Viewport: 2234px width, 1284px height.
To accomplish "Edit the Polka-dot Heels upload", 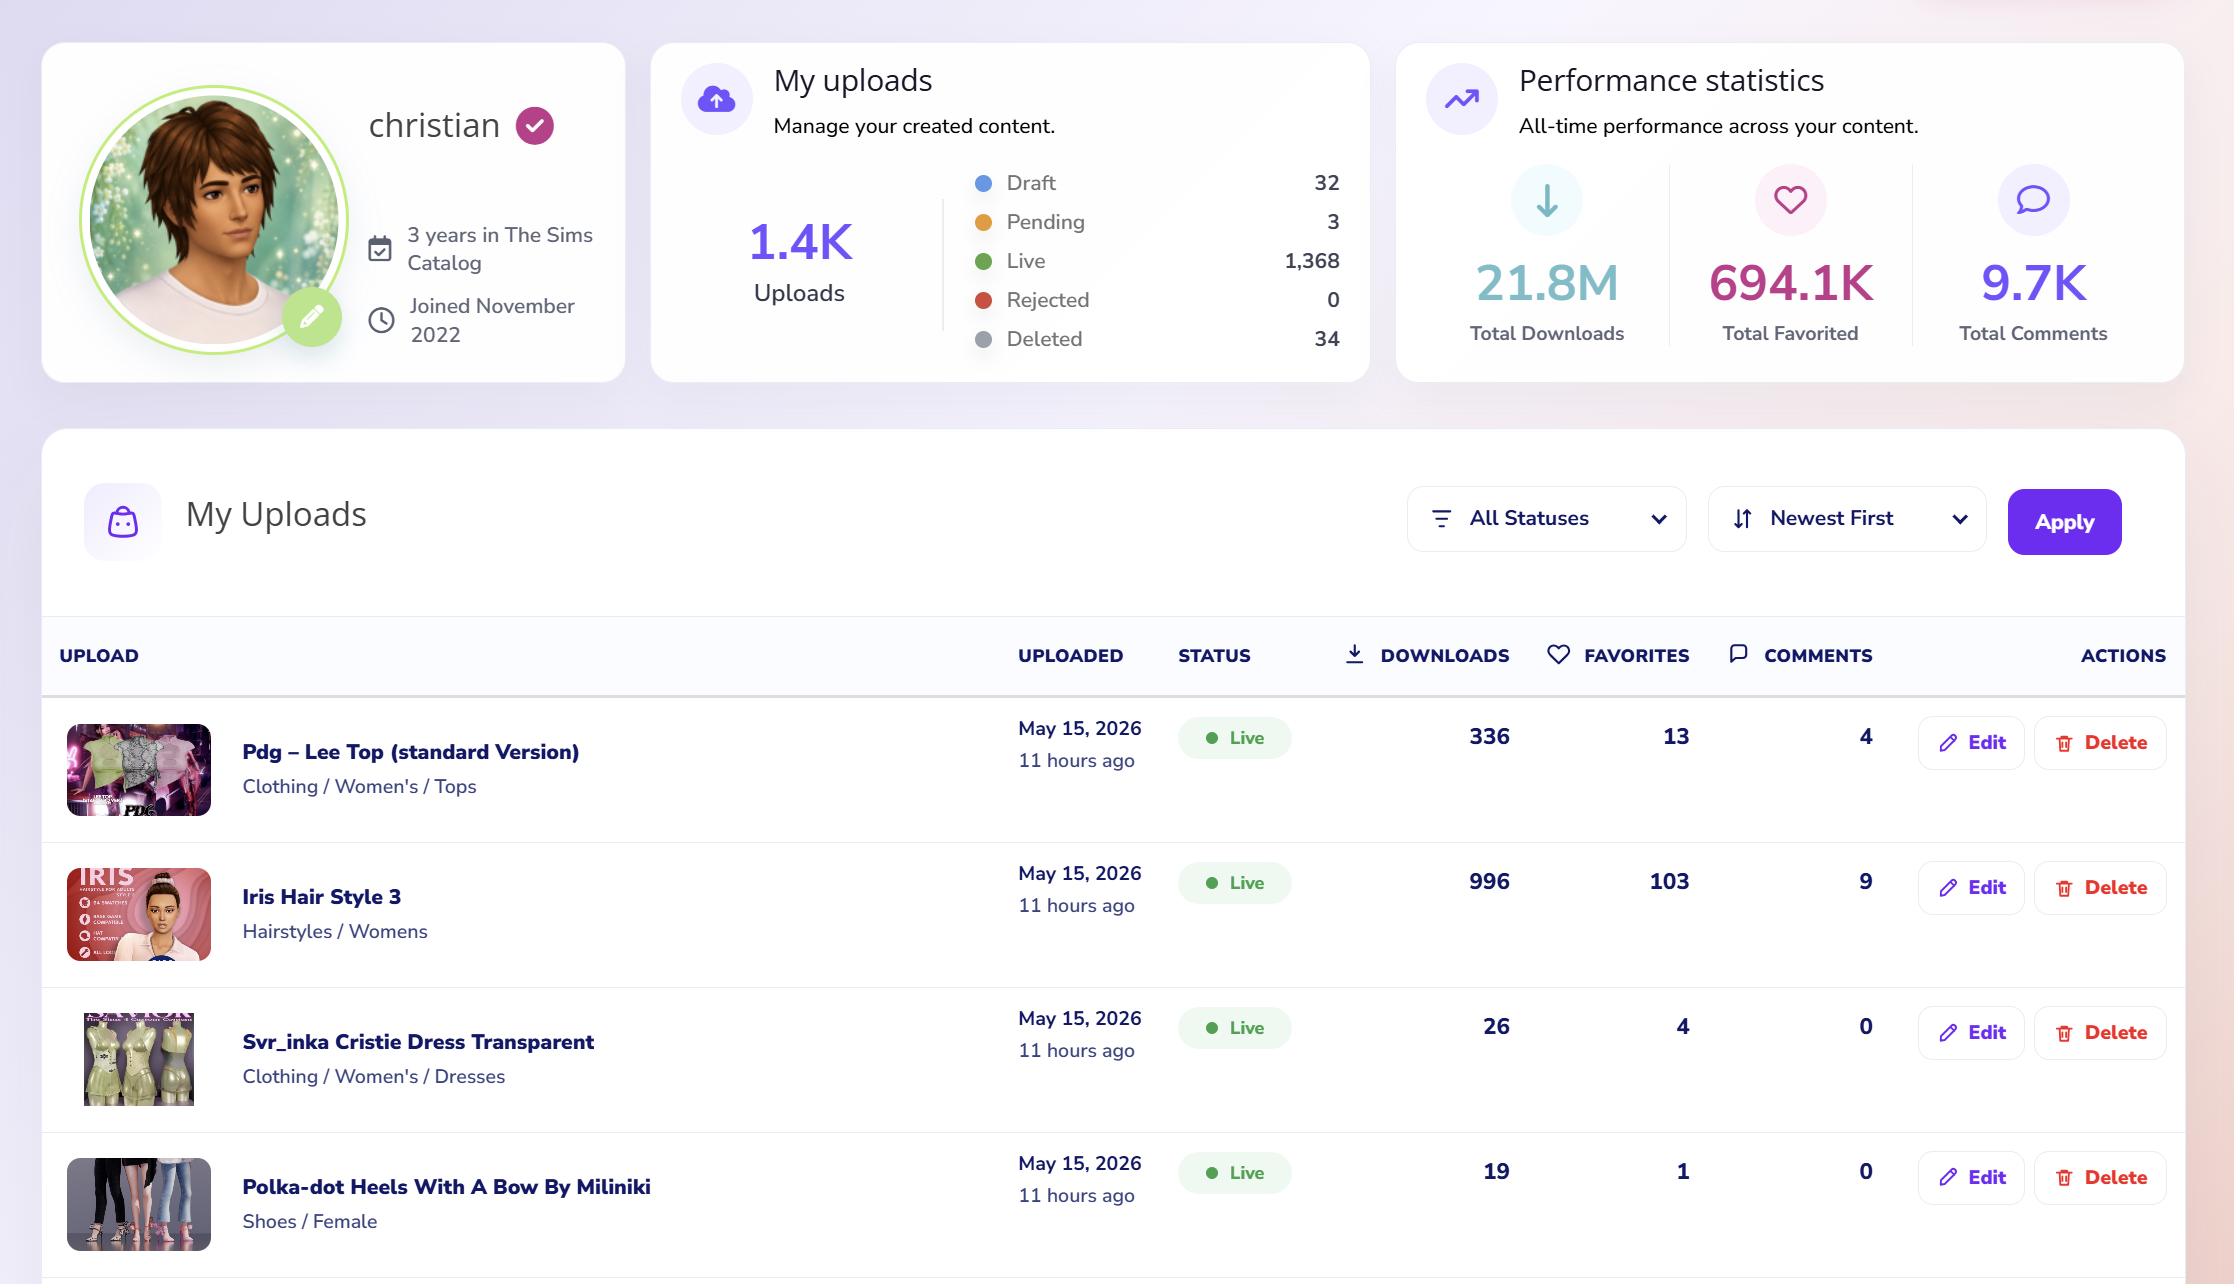I will (1971, 1178).
